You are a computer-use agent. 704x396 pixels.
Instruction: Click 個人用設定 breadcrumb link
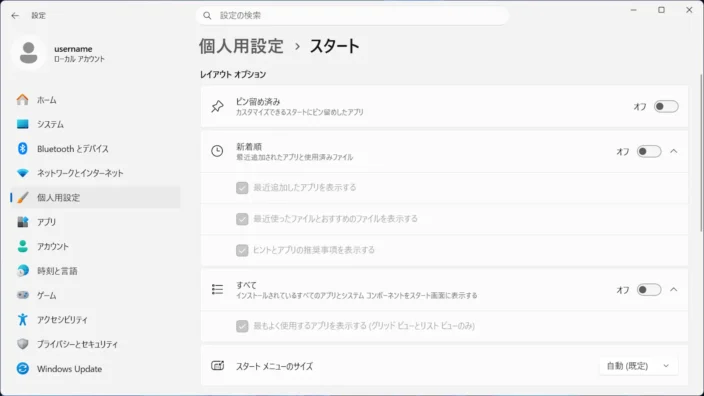pos(241,46)
